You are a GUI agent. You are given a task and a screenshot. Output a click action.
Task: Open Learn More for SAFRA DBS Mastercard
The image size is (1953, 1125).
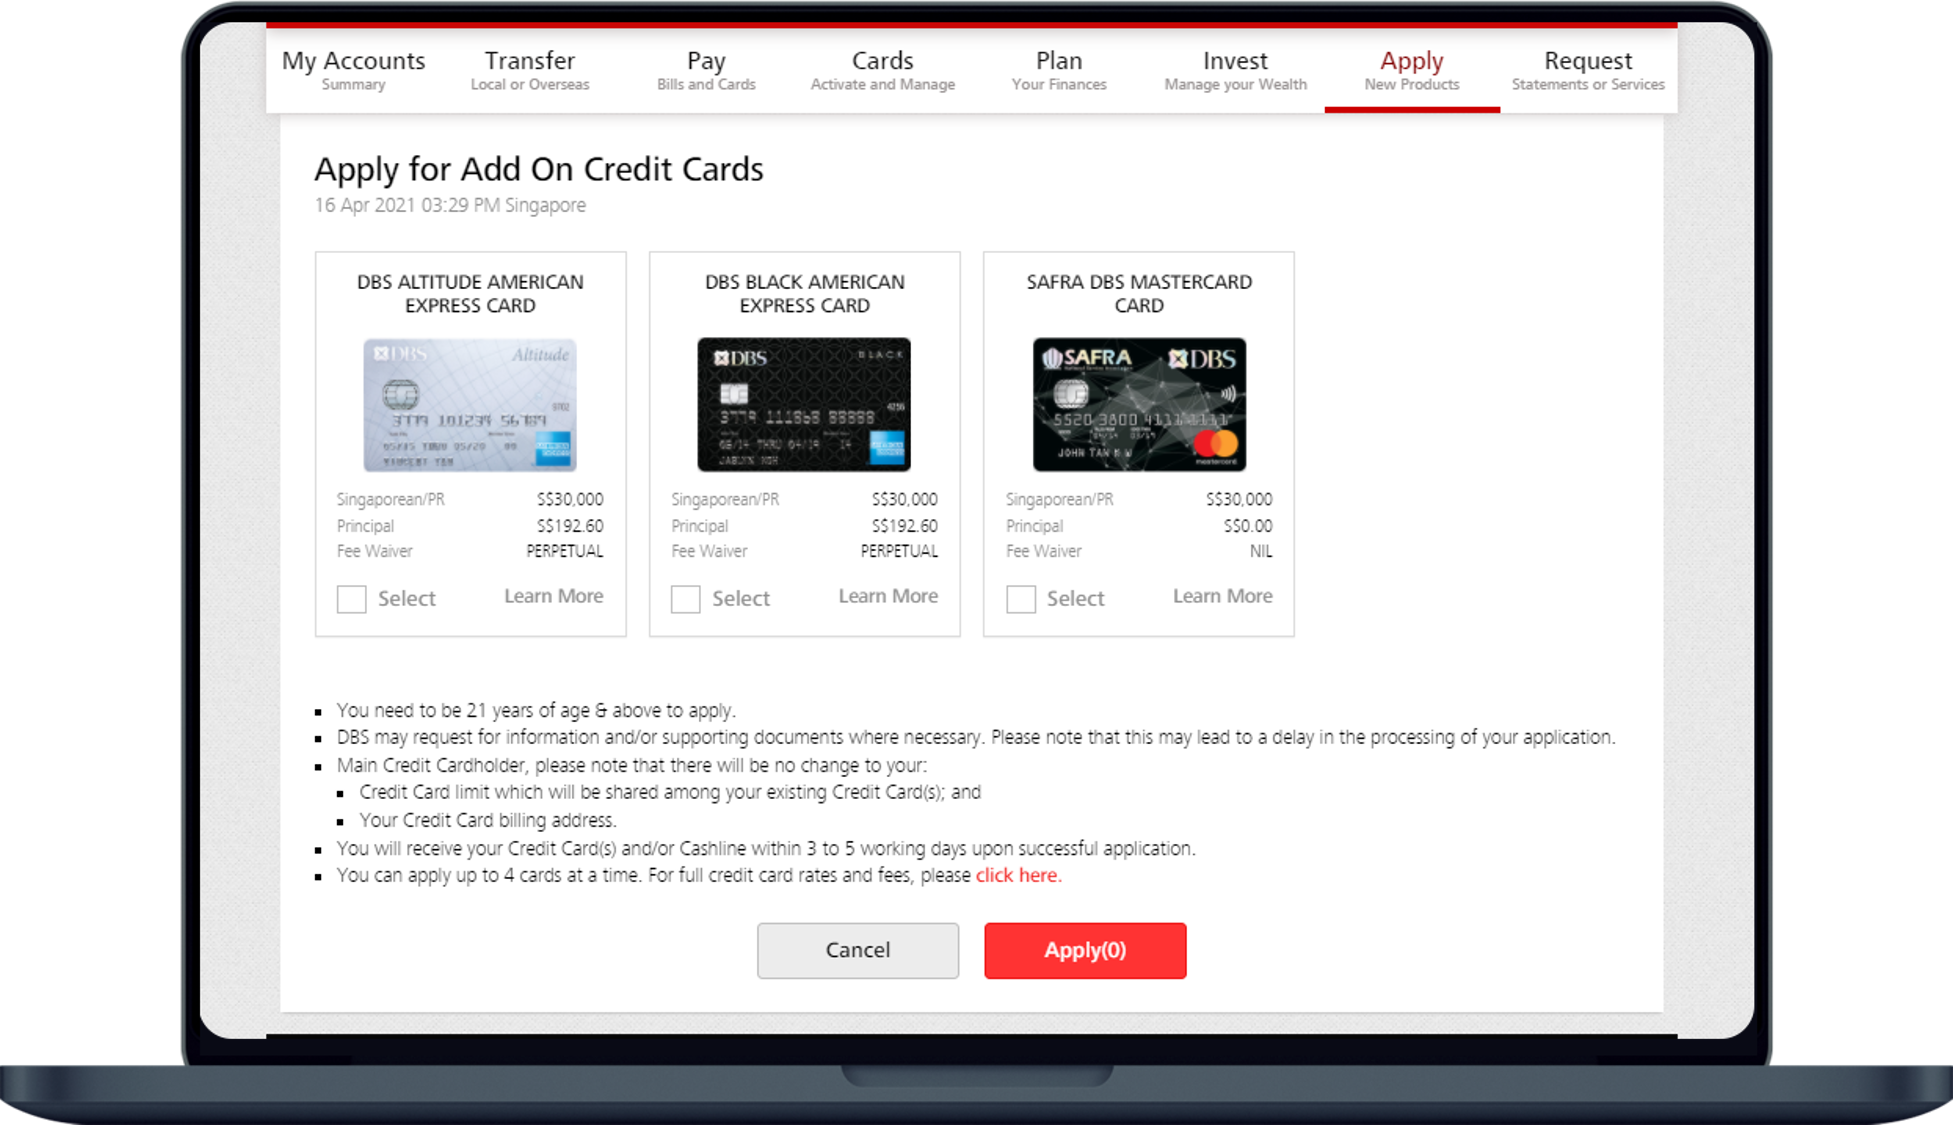click(x=1222, y=596)
